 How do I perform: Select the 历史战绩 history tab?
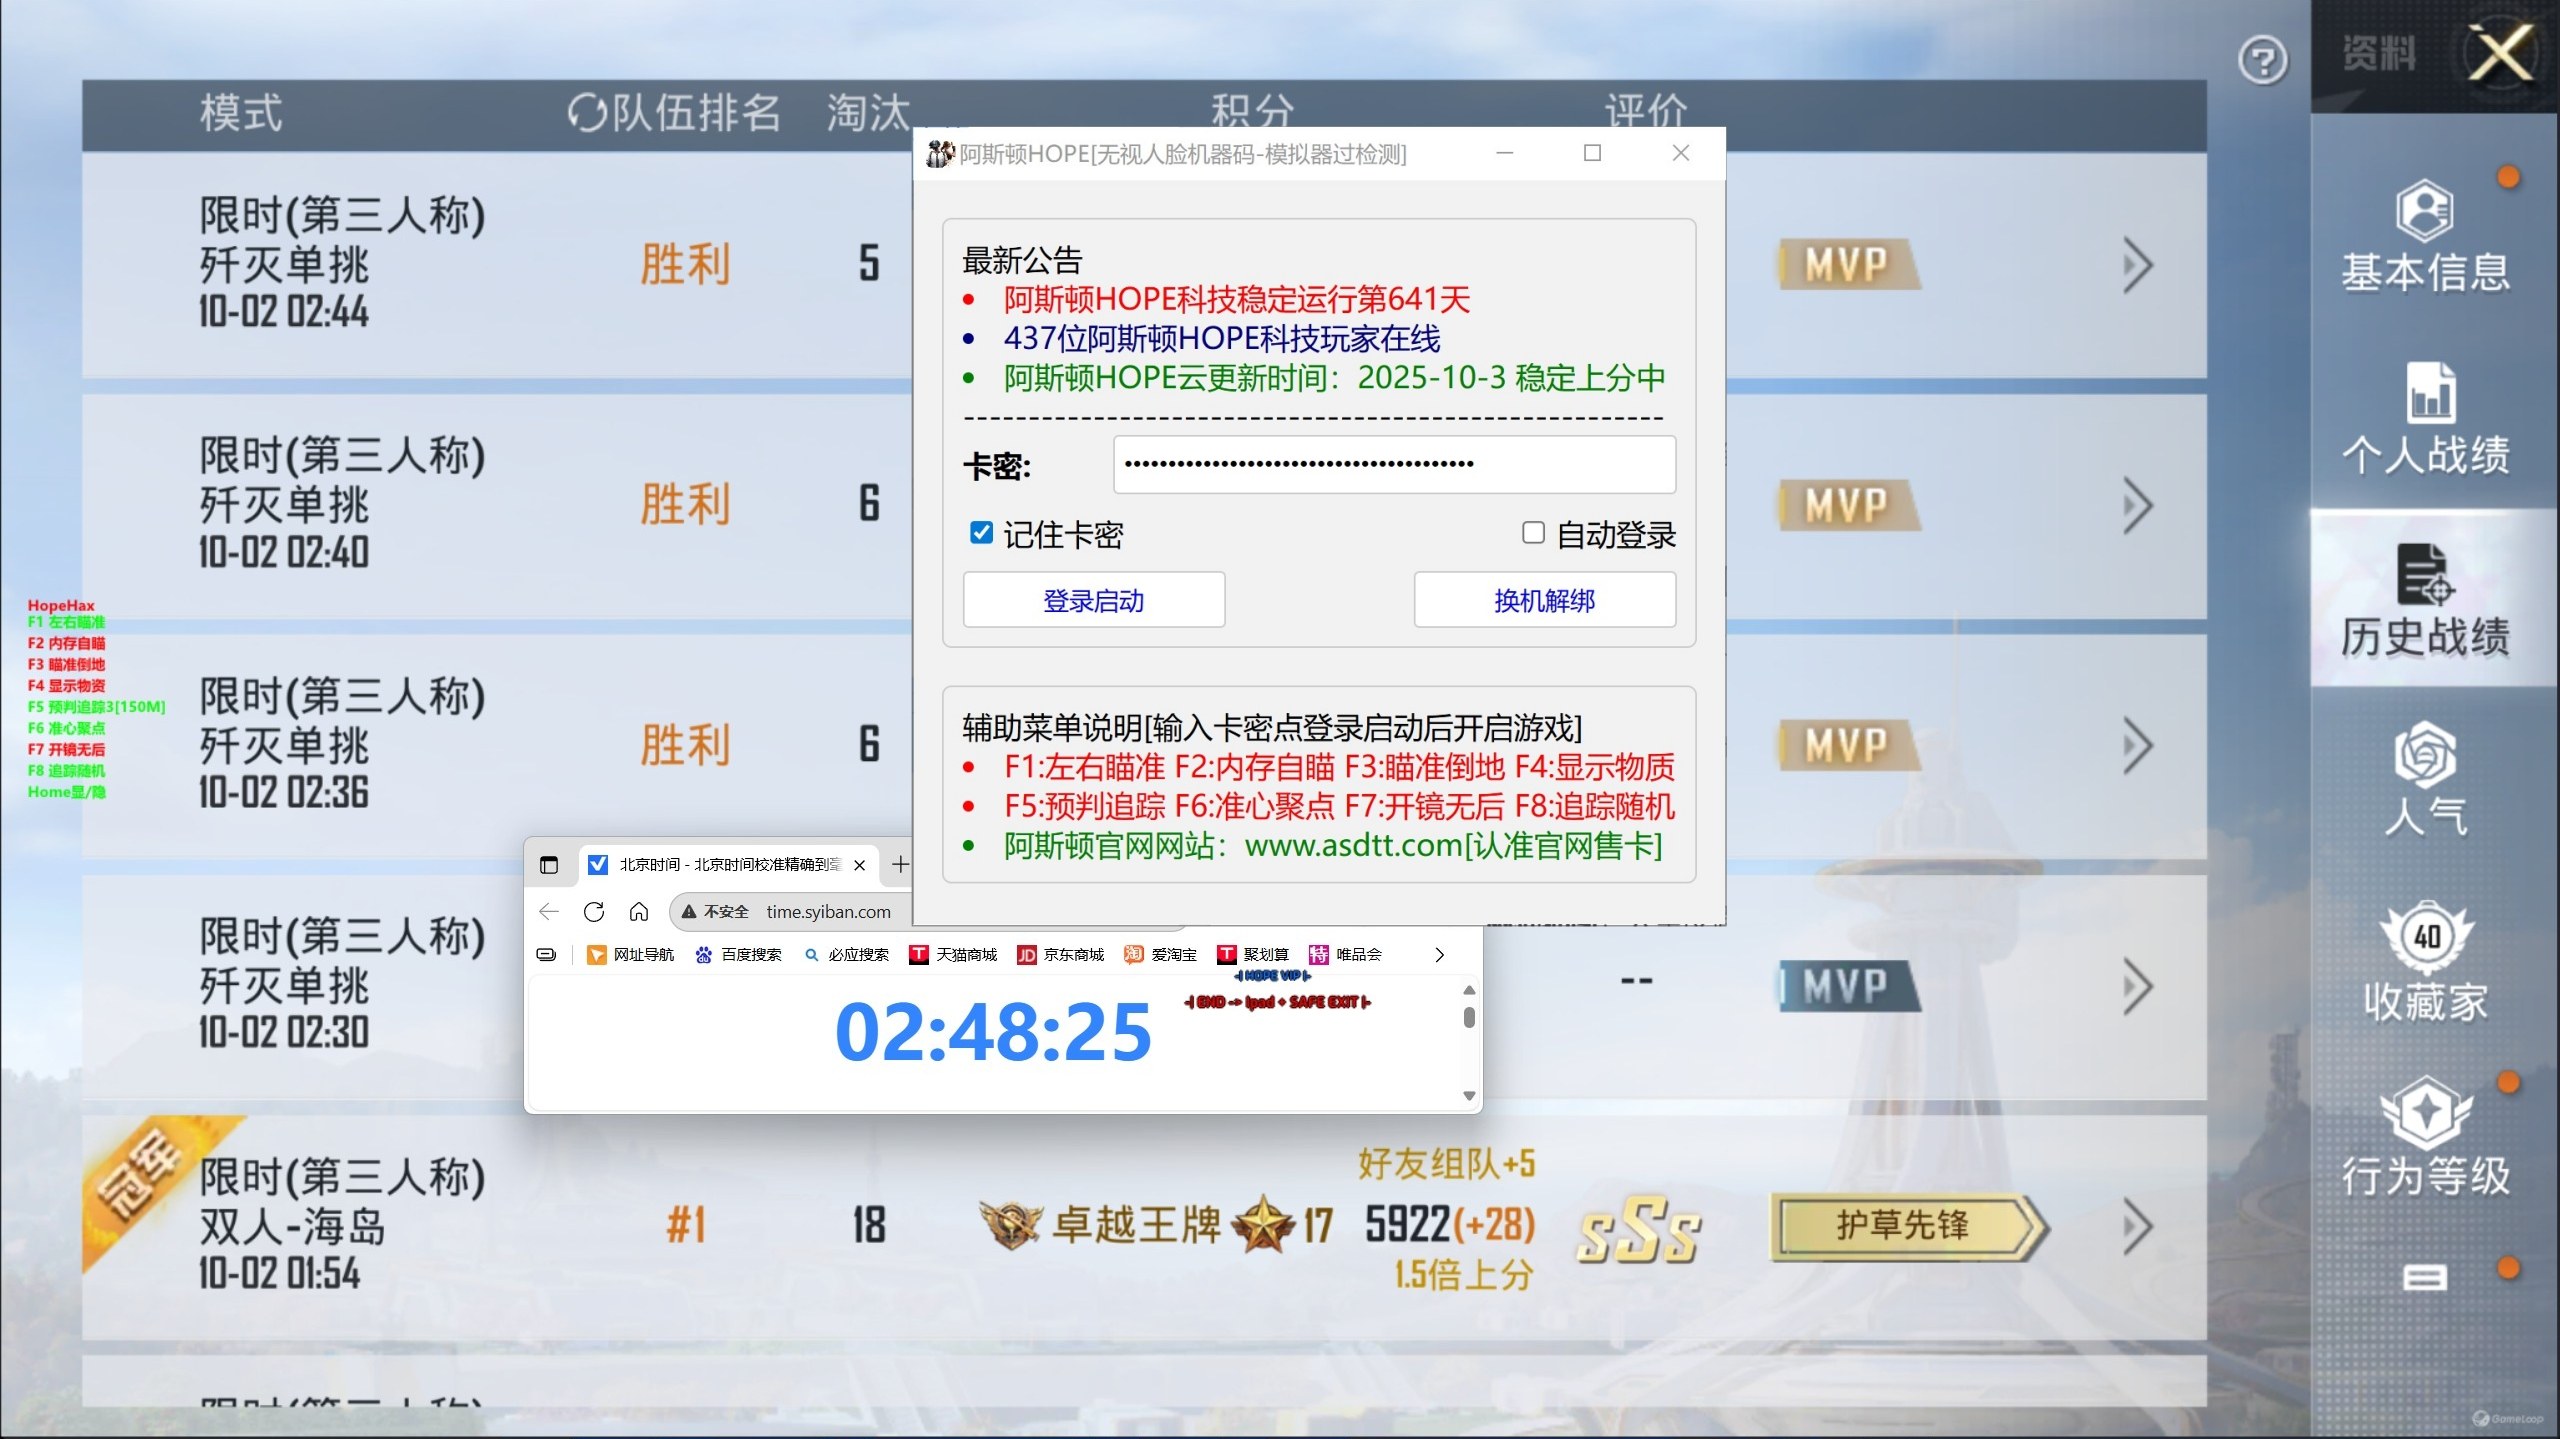click(x=2424, y=600)
